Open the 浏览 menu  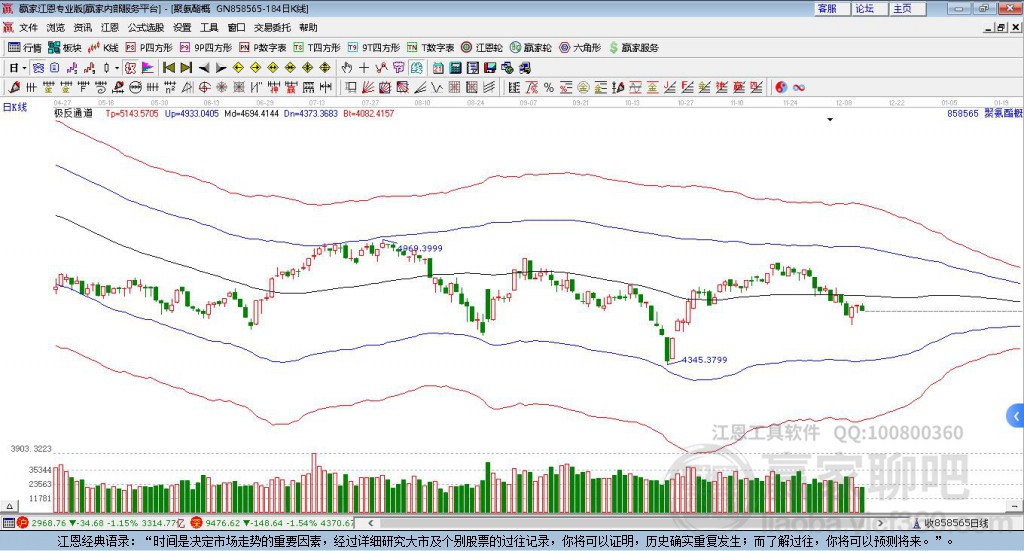coord(56,27)
